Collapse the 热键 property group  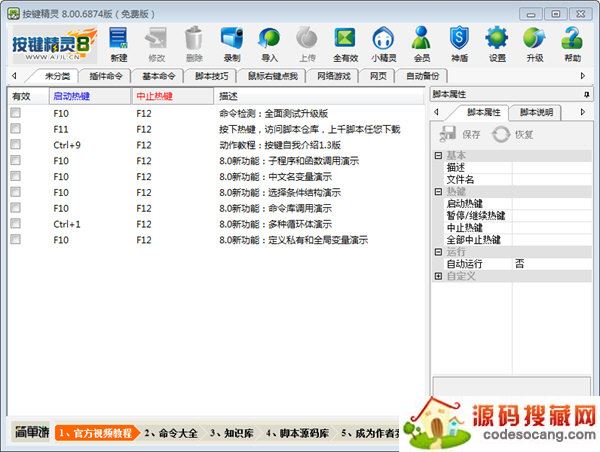(439, 191)
